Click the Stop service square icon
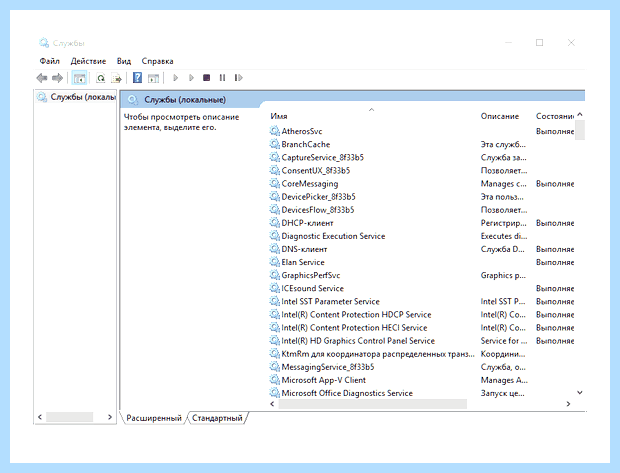 206,78
